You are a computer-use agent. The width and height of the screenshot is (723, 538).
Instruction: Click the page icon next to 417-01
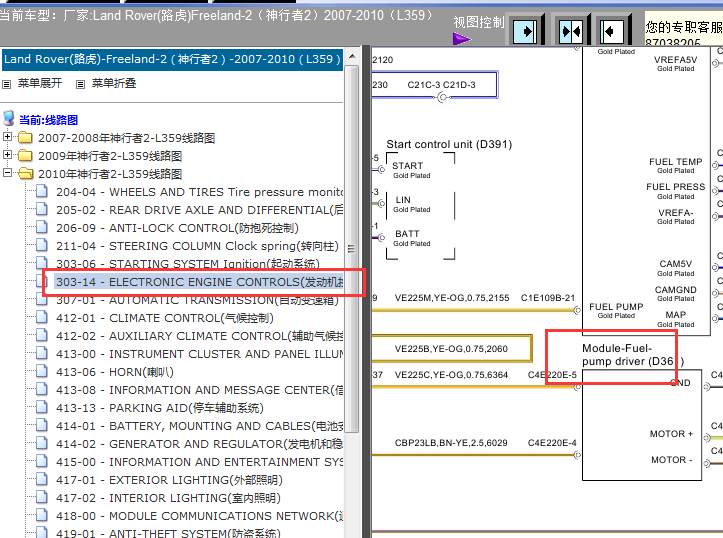click(41, 479)
